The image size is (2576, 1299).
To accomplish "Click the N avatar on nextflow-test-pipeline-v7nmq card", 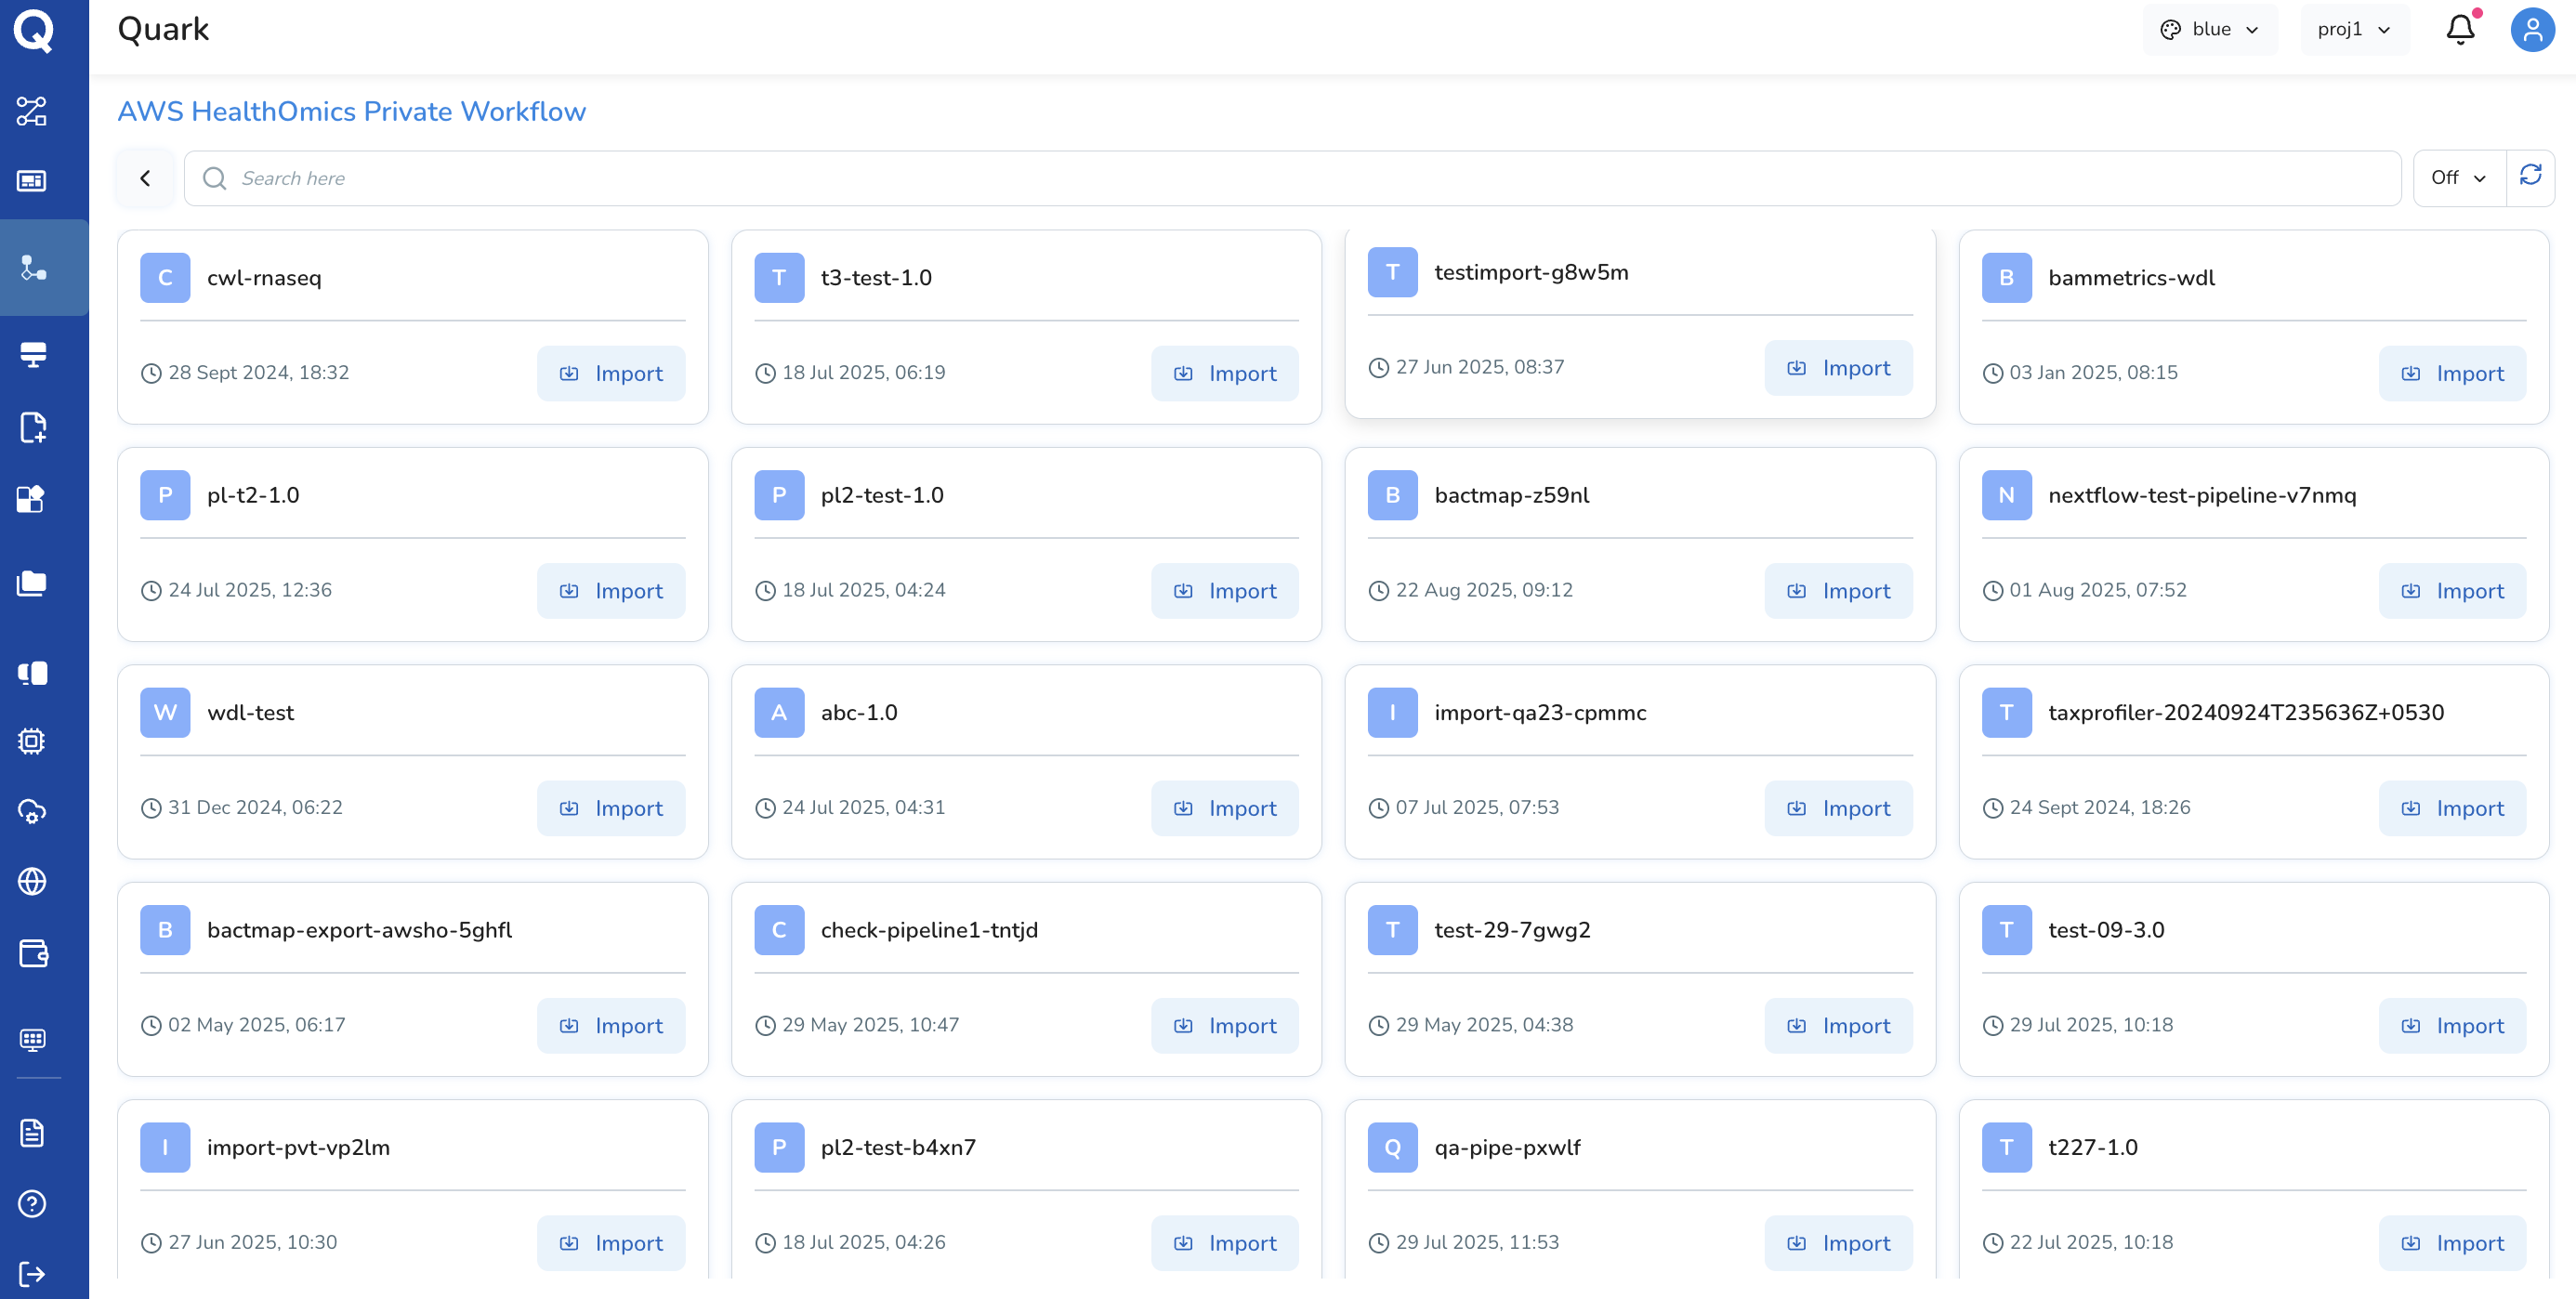I will [x=2006, y=495].
